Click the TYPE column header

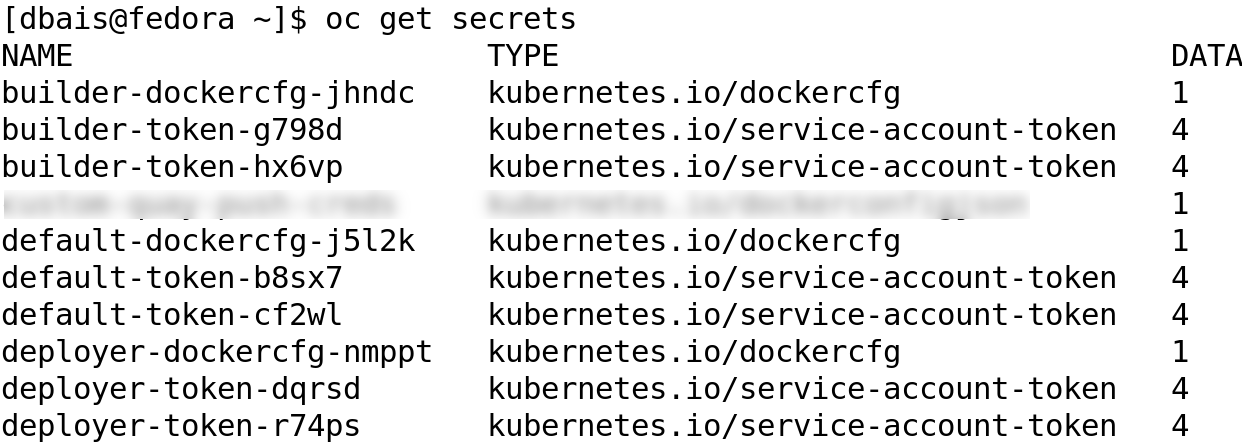[x=523, y=56]
